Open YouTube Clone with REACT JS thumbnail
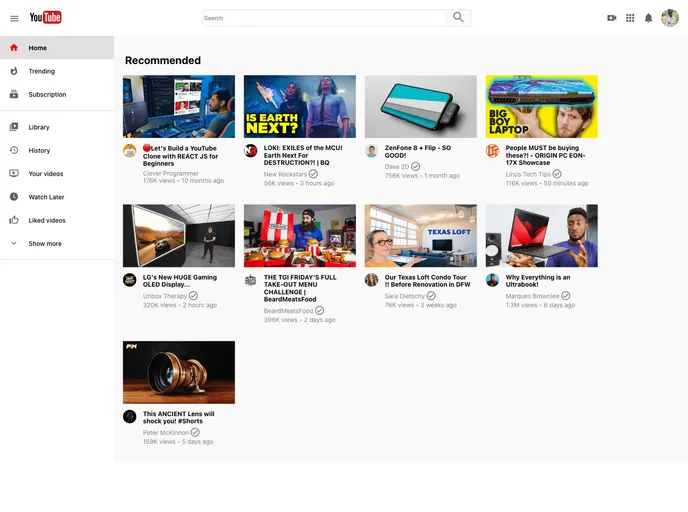 (179, 107)
